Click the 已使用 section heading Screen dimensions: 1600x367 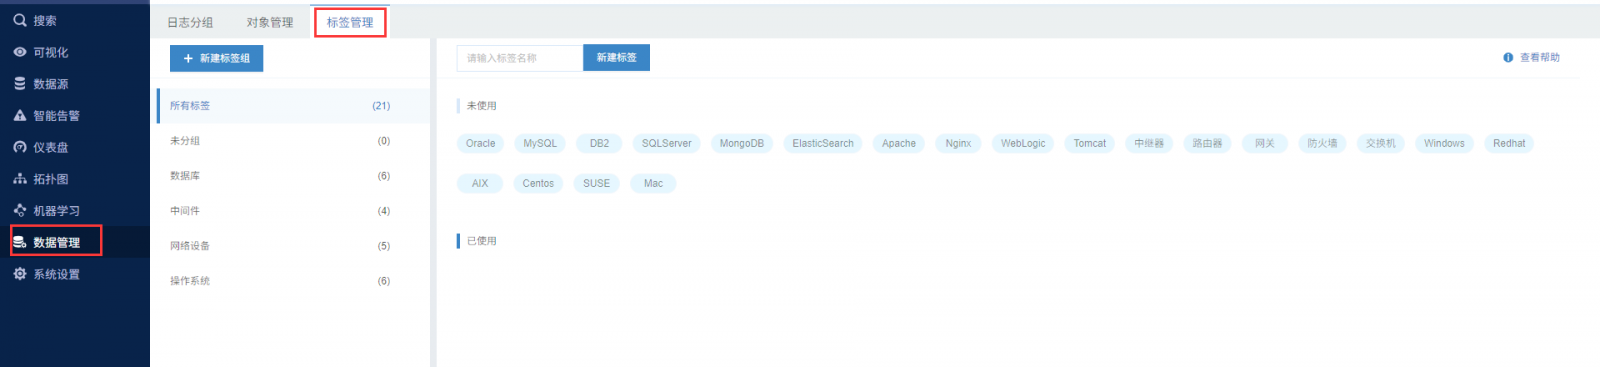coord(482,241)
